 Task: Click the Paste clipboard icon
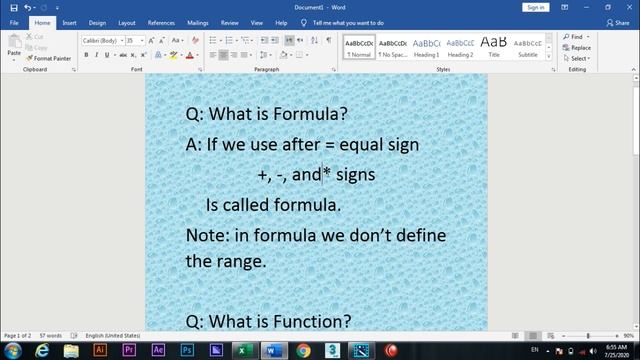click(x=14, y=42)
